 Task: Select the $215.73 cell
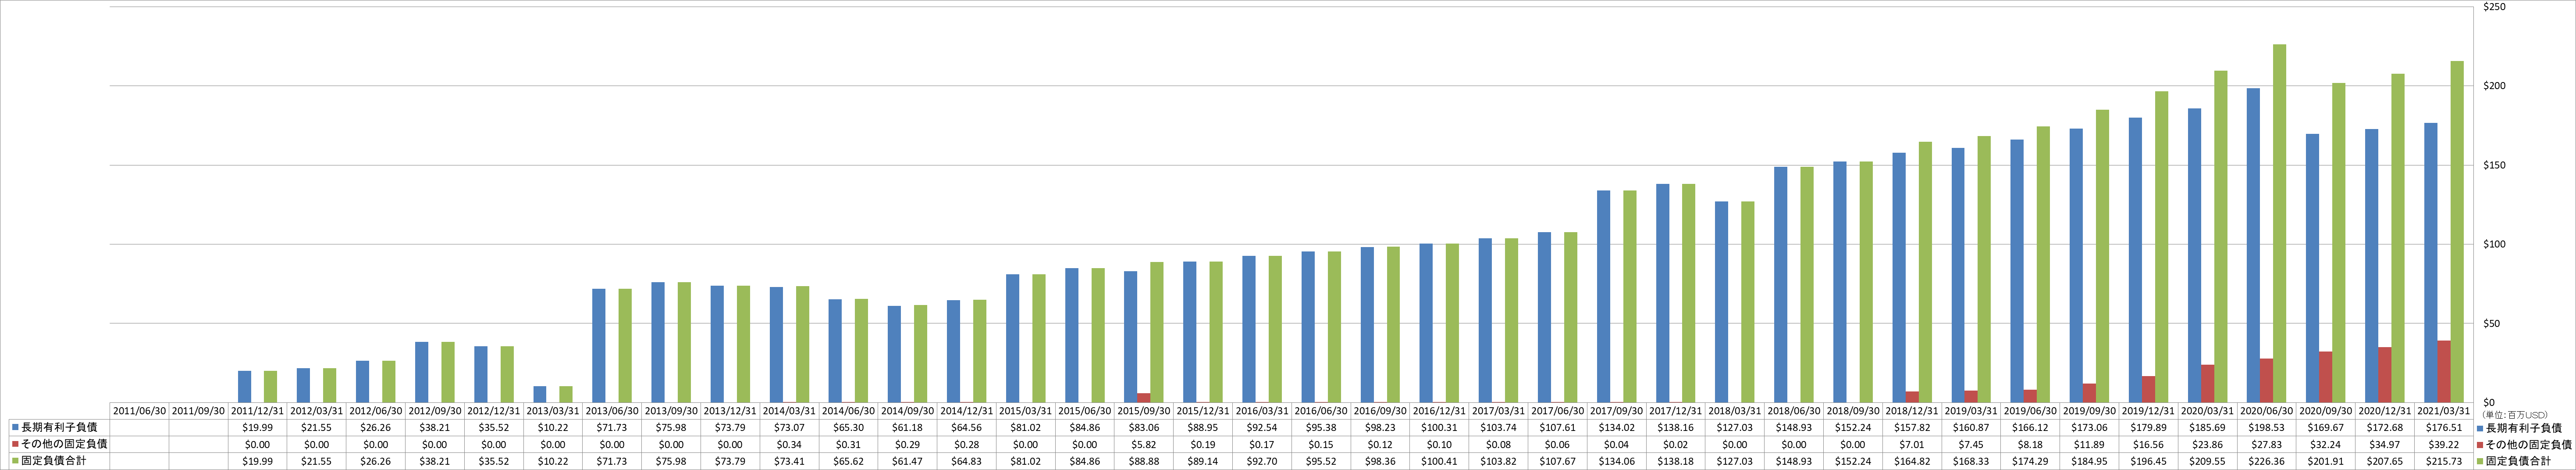click(2444, 461)
